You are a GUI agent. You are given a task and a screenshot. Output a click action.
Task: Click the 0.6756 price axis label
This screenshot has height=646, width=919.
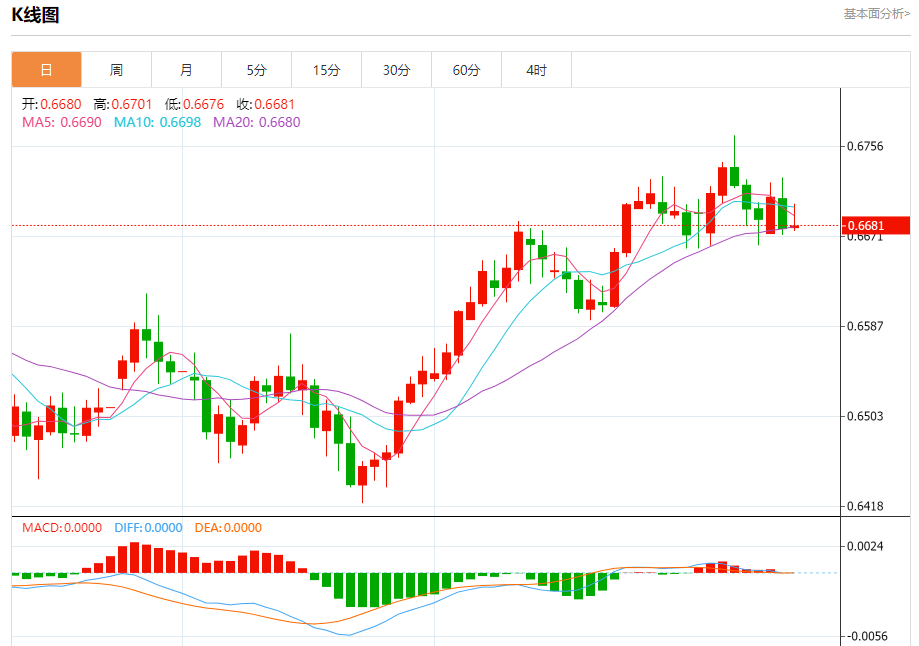pos(865,147)
